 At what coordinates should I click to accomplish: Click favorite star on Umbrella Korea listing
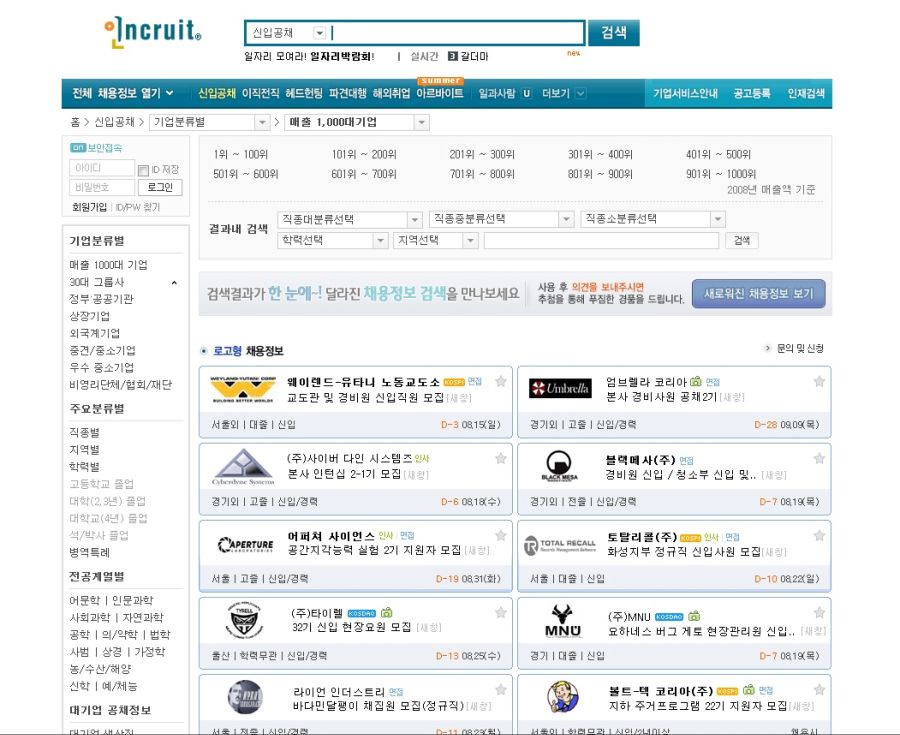(819, 381)
